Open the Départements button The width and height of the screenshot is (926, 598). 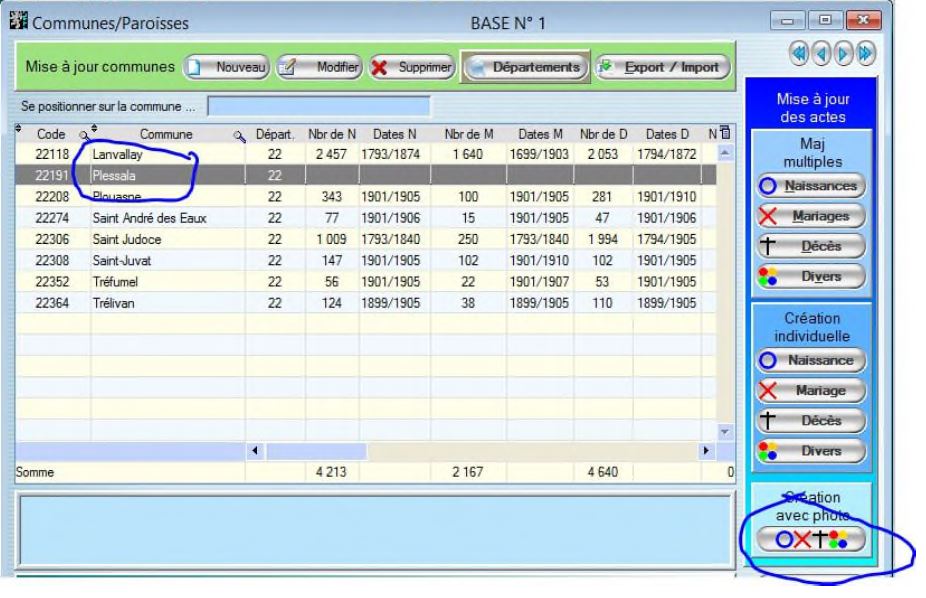click(x=526, y=67)
